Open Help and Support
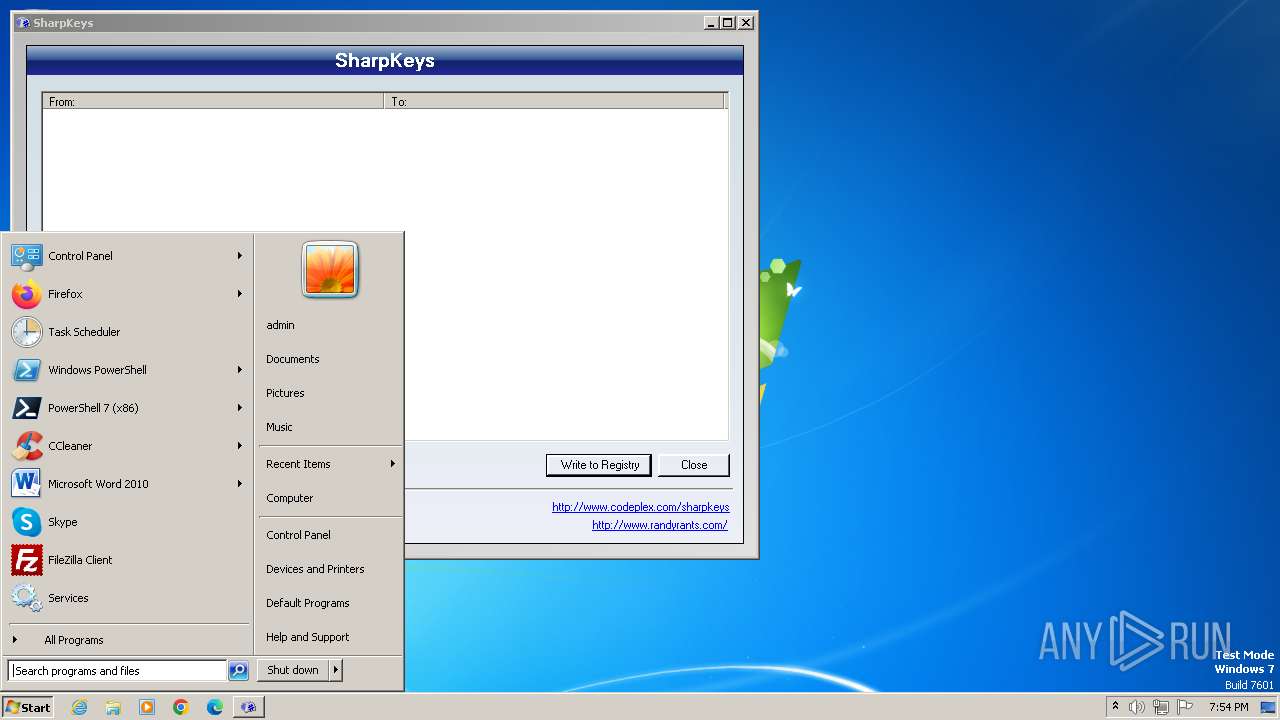 click(x=330, y=637)
